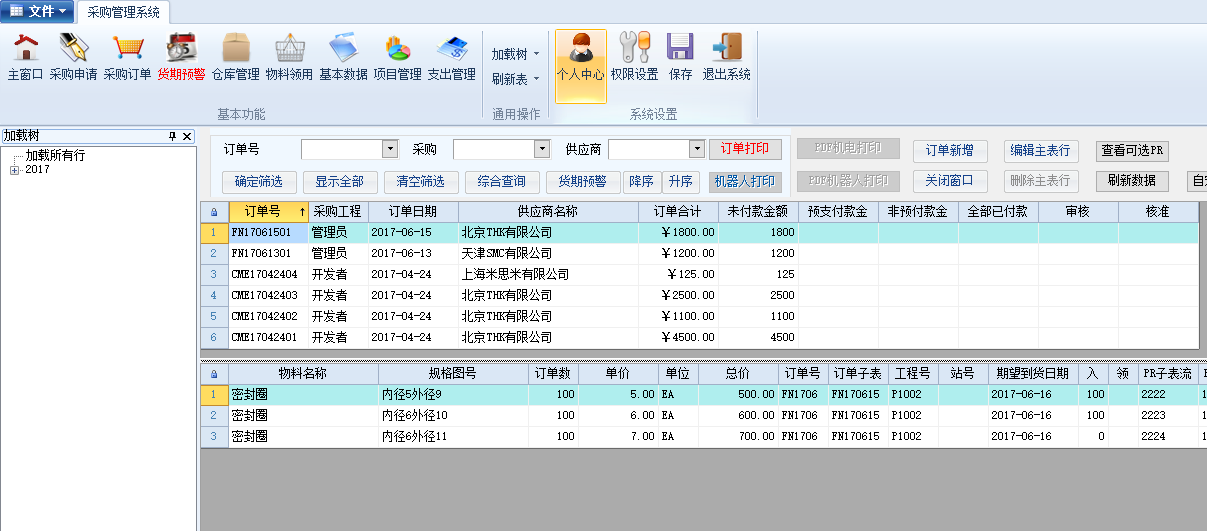
Task: Select order row FN17061501
Action: (700, 232)
